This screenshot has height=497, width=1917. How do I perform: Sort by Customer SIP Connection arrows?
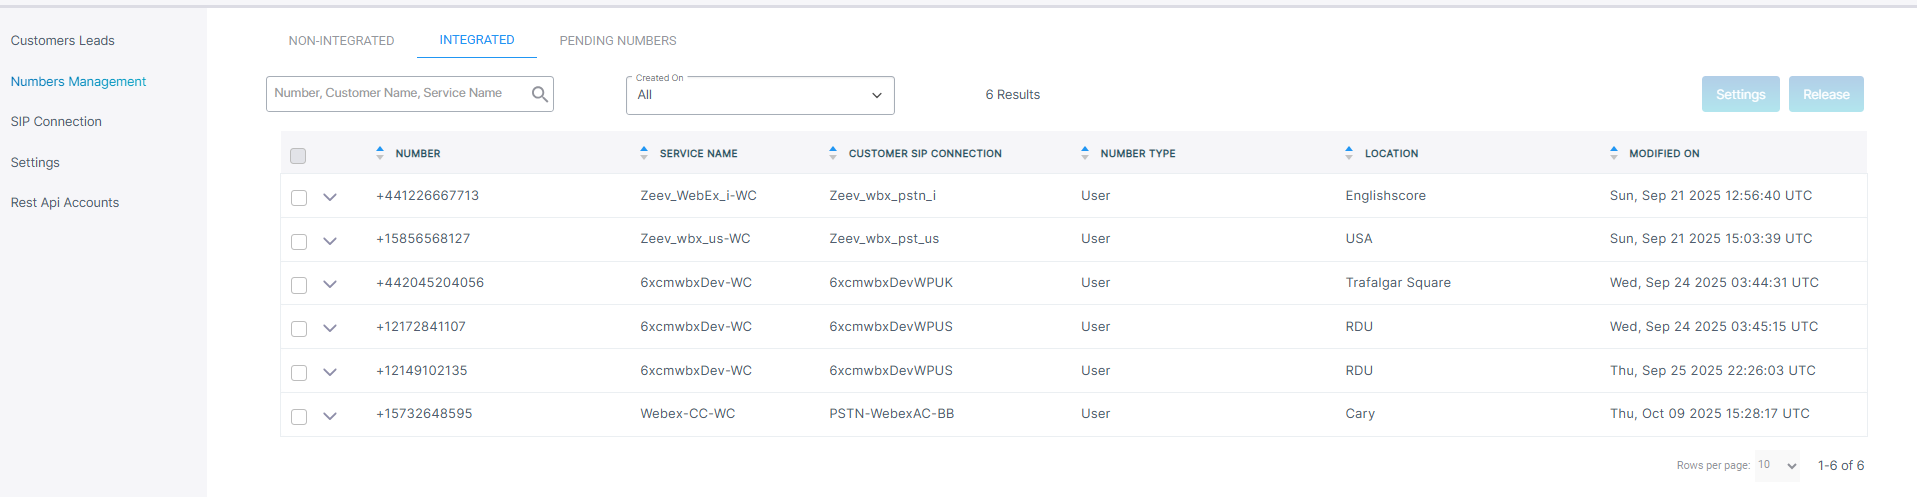(x=833, y=153)
